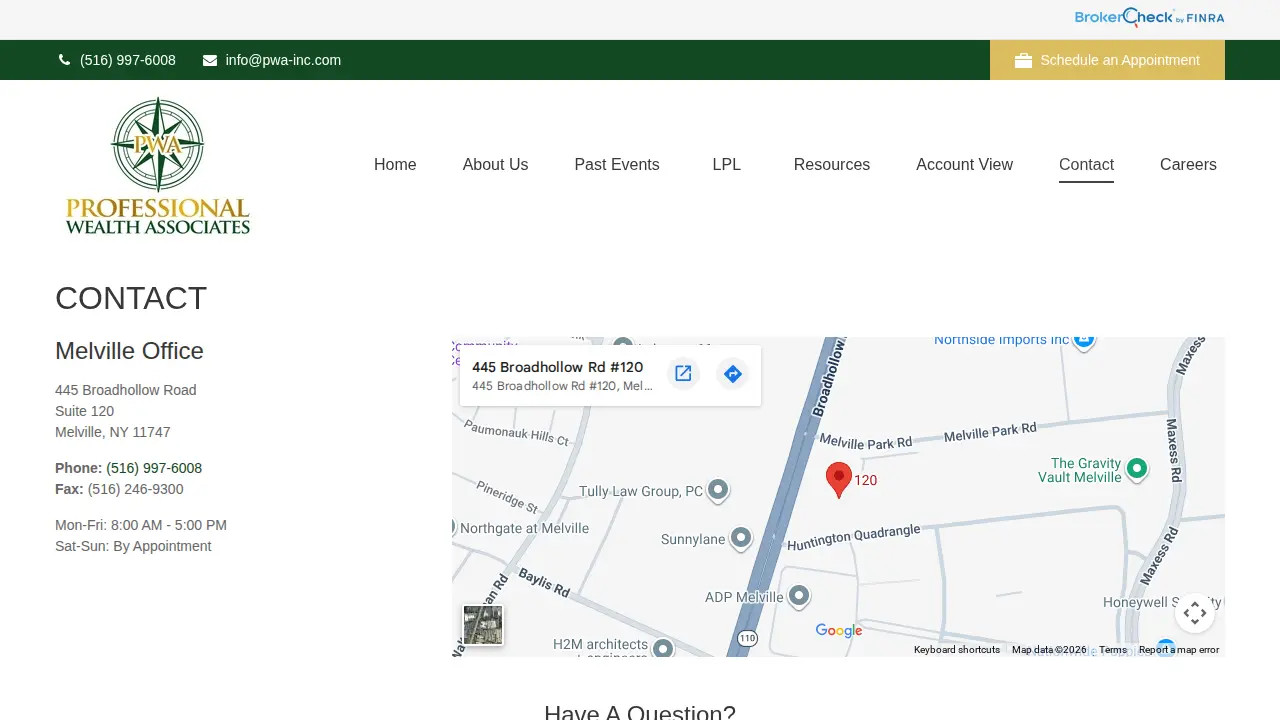Open the BrokerCheck by FINRA logo link

[x=1149, y=17]
